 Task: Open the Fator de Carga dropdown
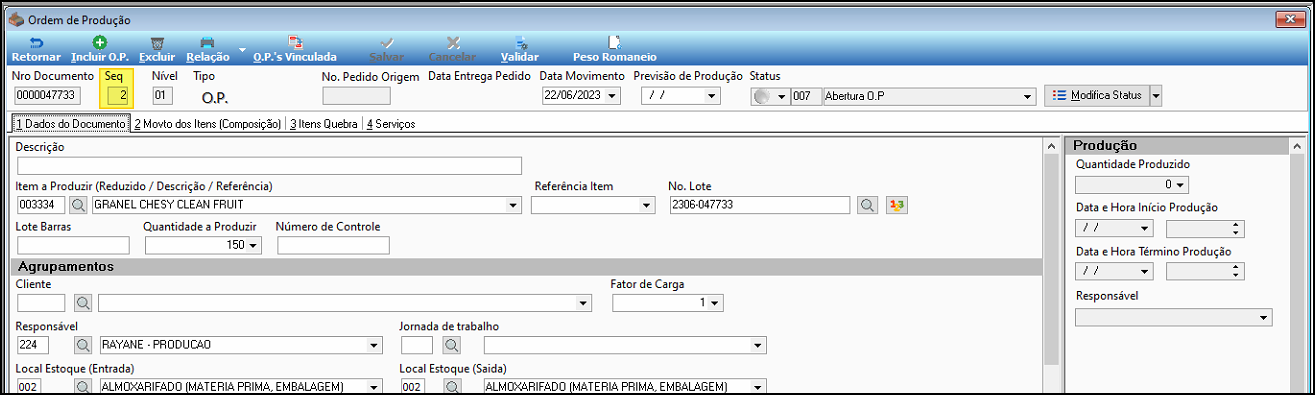[715, 303]
